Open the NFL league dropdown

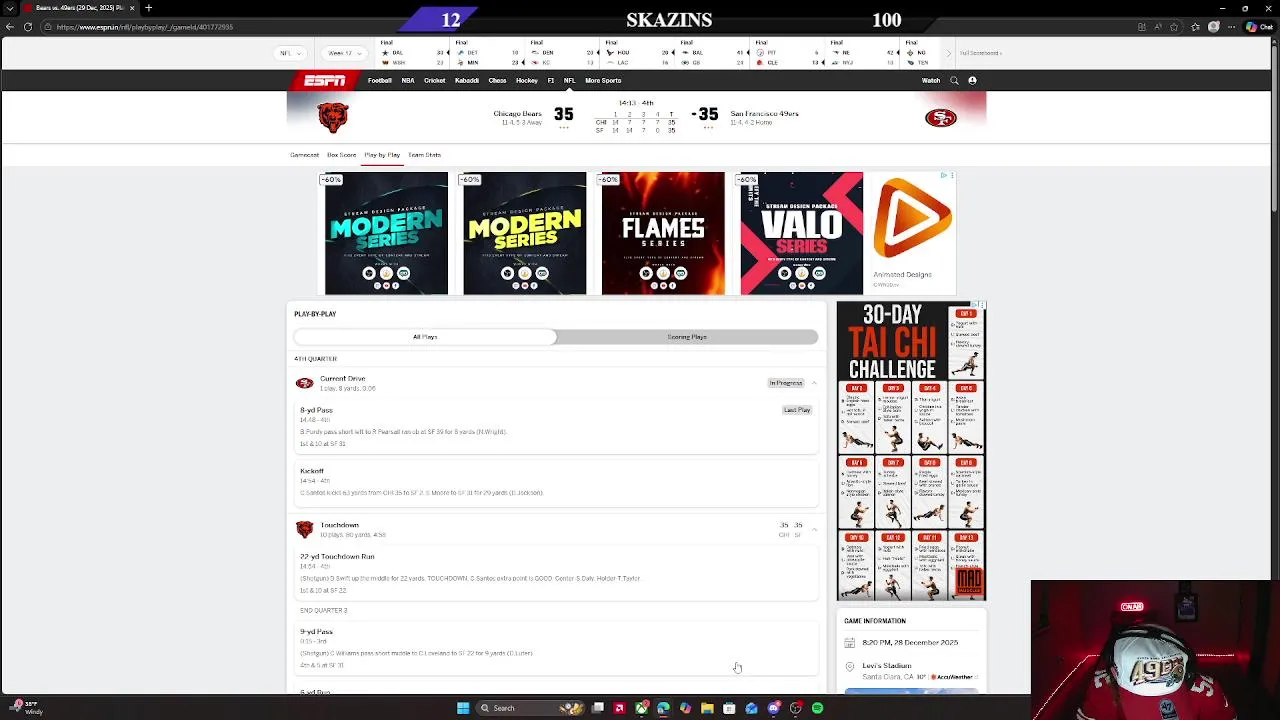point(290,53)
